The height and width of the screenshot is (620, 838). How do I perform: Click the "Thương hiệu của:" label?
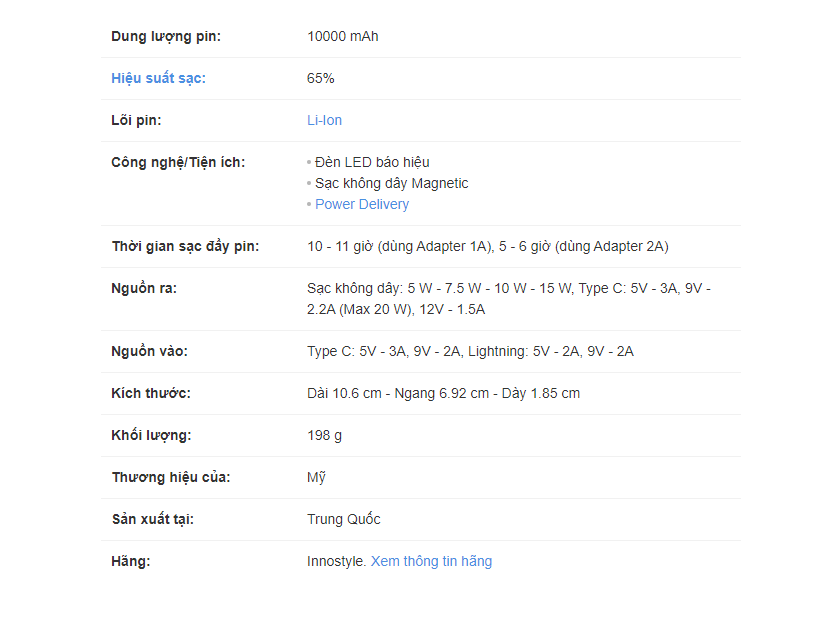(x=171, y=477)
